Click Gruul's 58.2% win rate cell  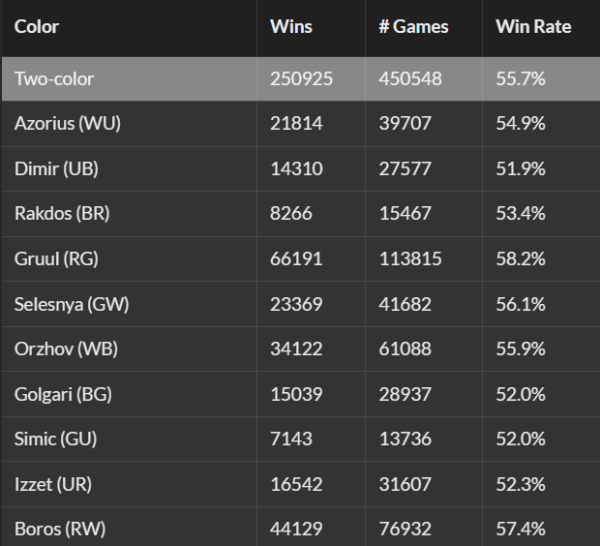(x=520, y=259)
